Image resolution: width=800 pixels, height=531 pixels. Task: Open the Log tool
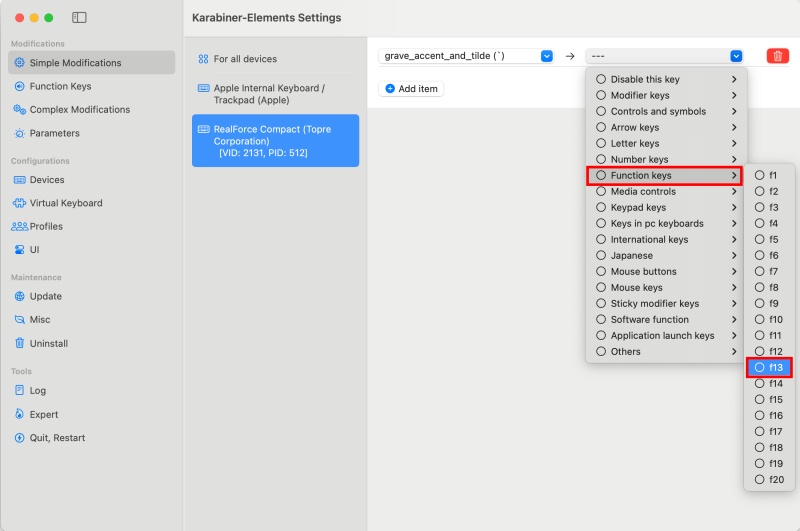[38, 390]
